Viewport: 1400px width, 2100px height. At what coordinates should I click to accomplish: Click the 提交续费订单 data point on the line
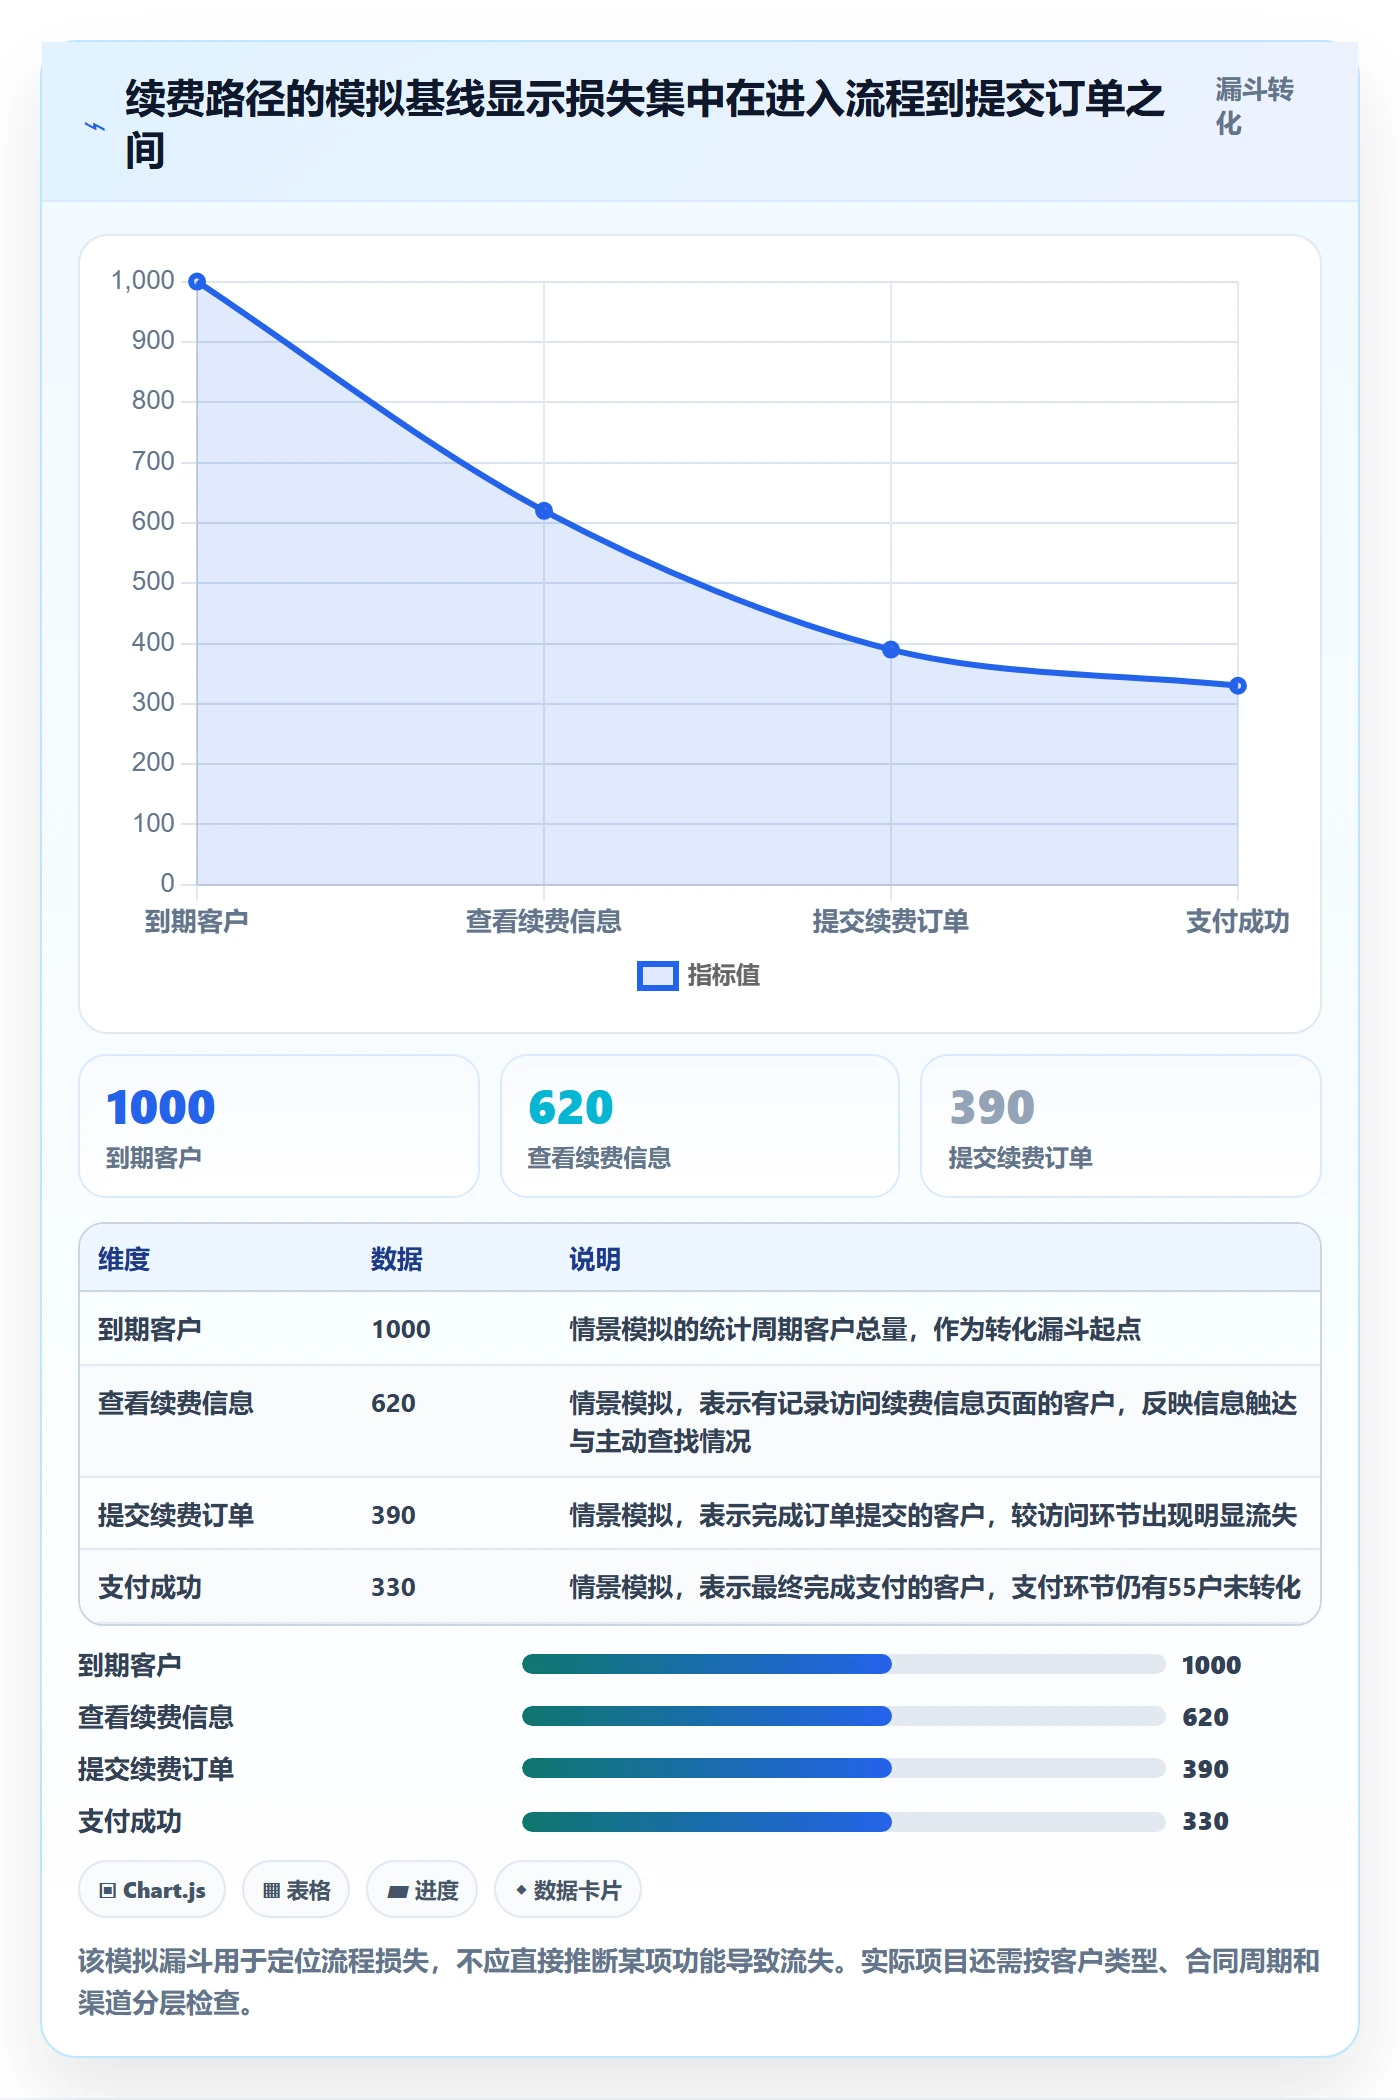click(x=891, y=650)
